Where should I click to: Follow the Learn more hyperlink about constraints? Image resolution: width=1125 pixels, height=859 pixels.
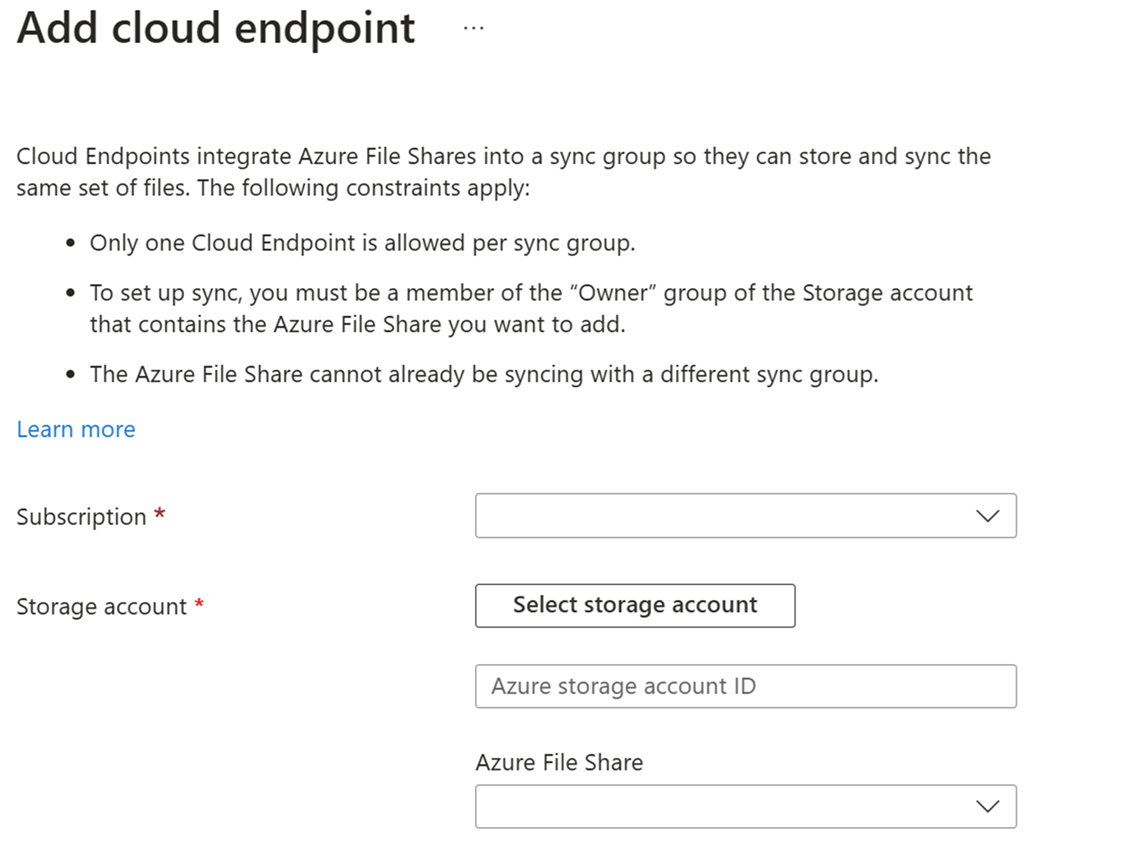(75, 429)
